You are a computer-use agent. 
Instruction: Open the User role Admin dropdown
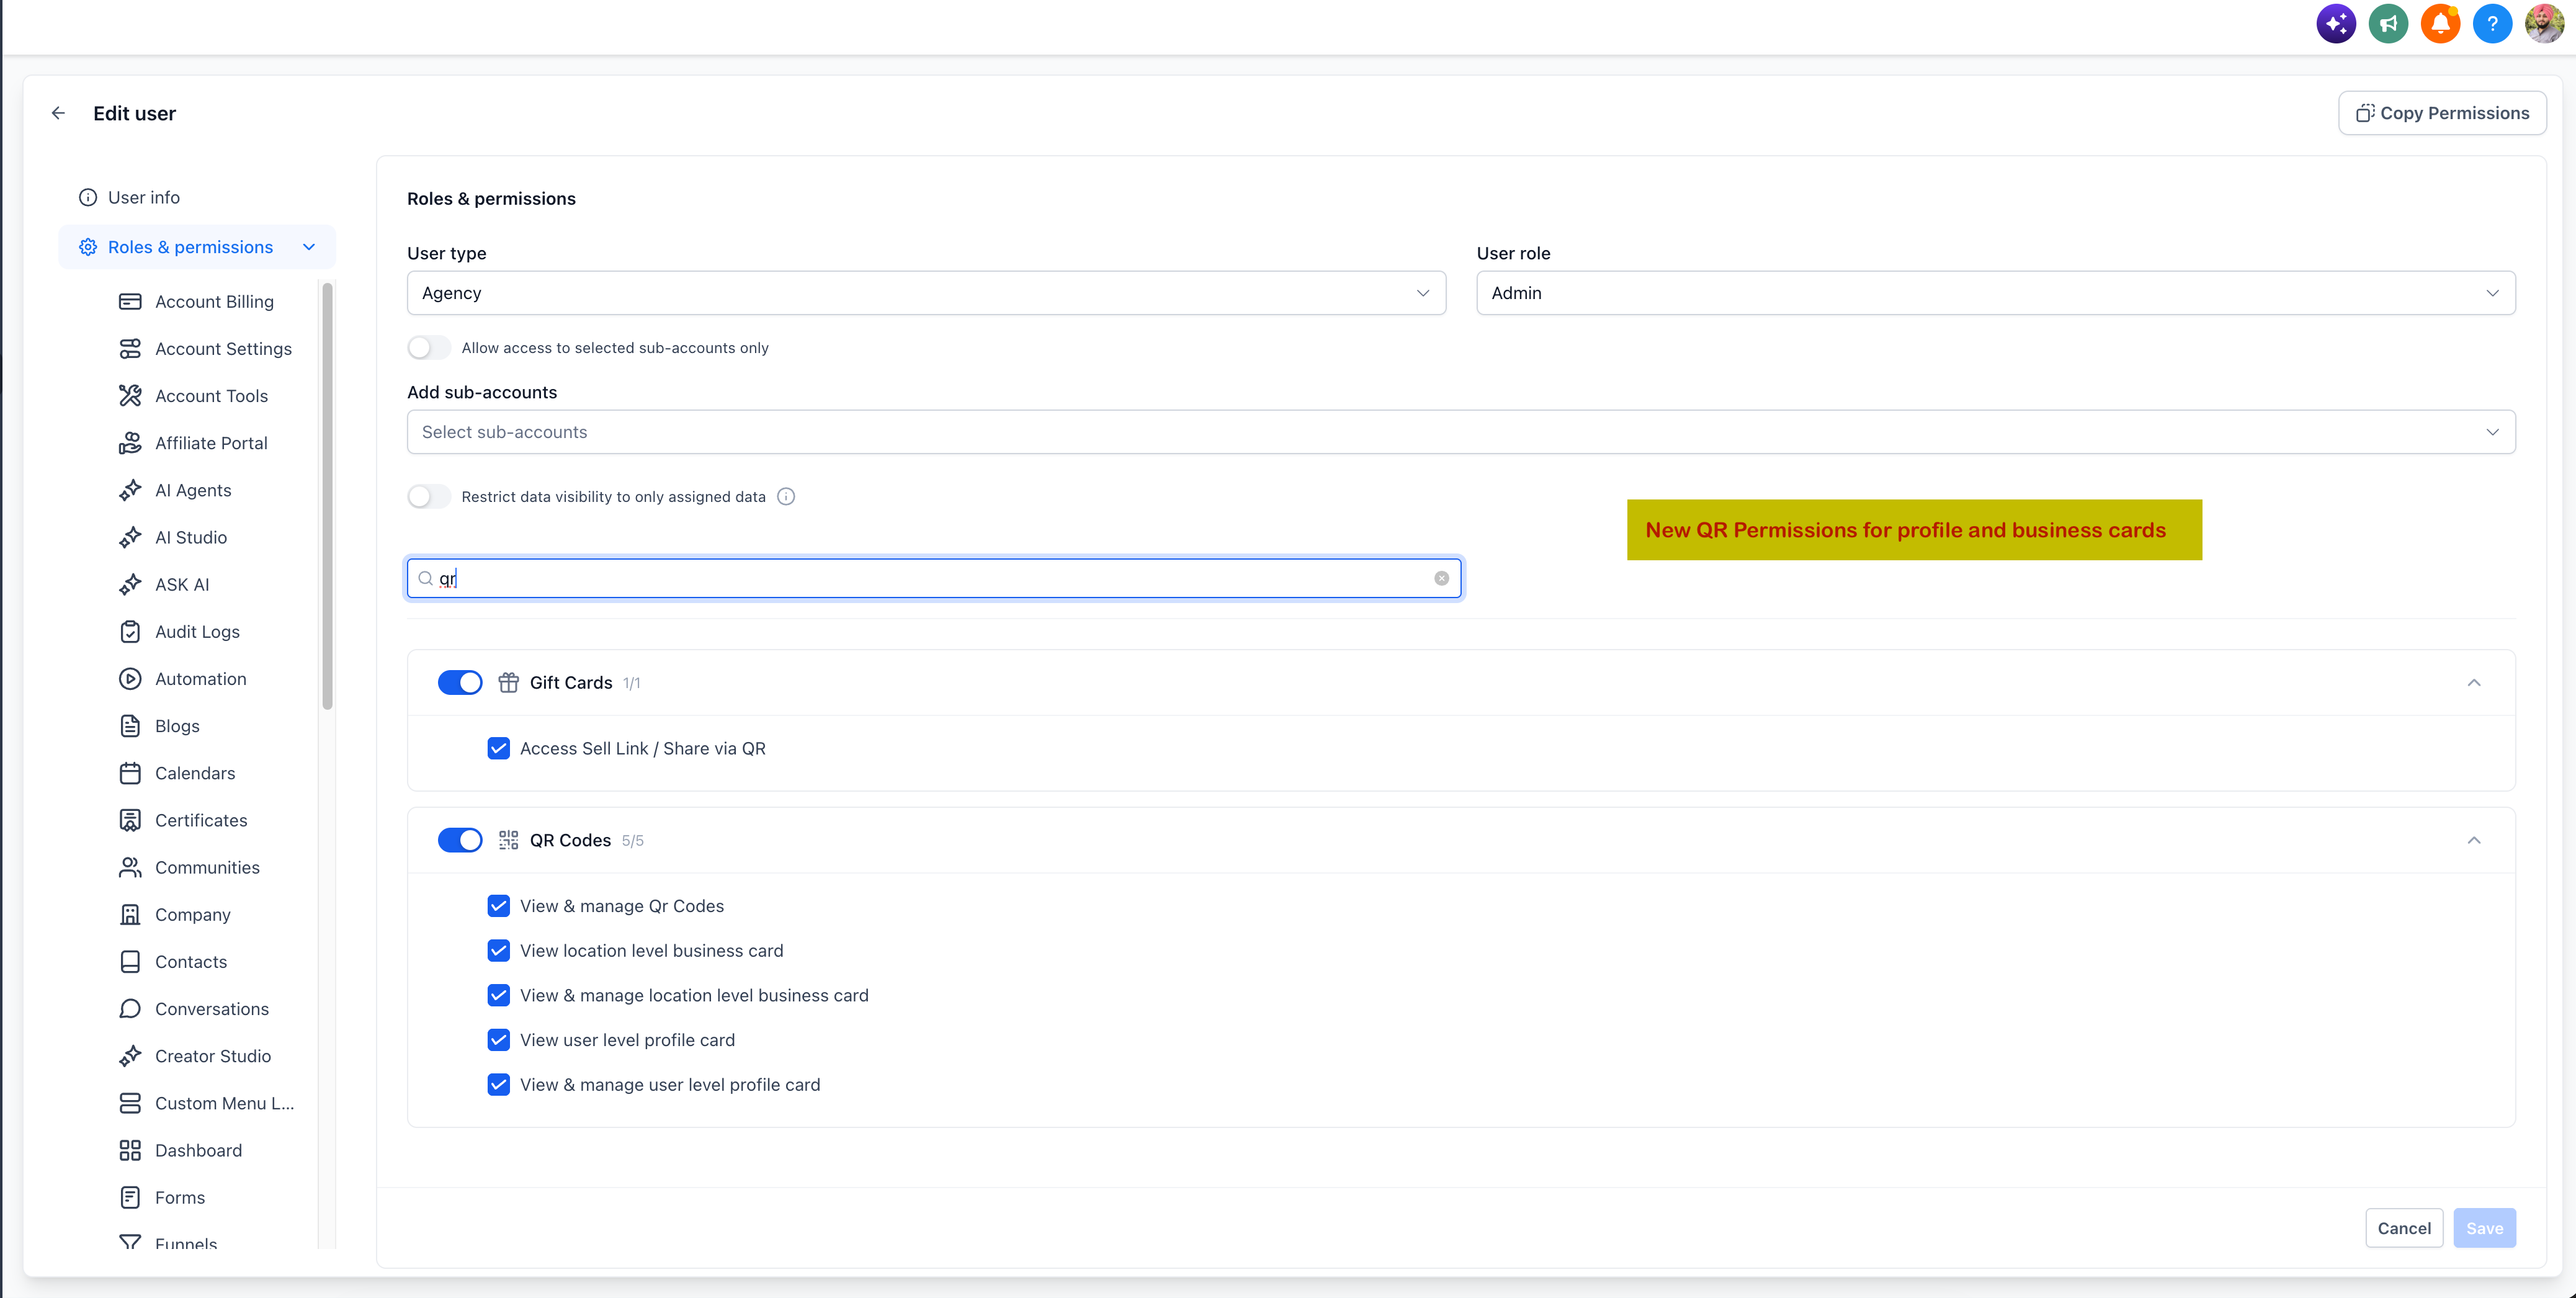(x=1996, y=293)
